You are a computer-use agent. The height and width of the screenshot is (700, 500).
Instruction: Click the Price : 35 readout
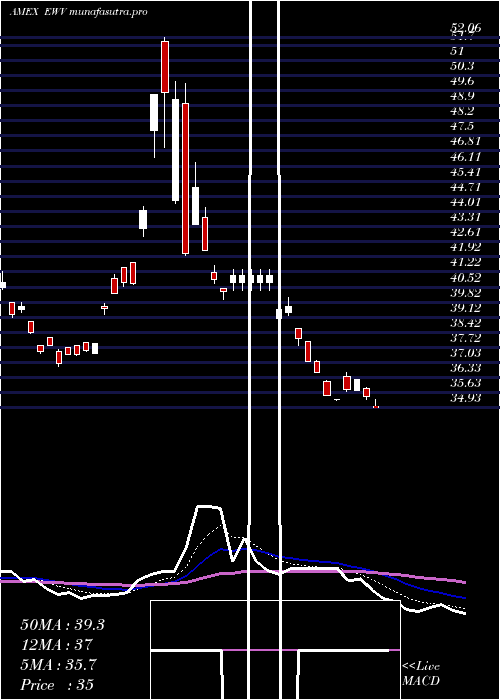click(57, 685)
